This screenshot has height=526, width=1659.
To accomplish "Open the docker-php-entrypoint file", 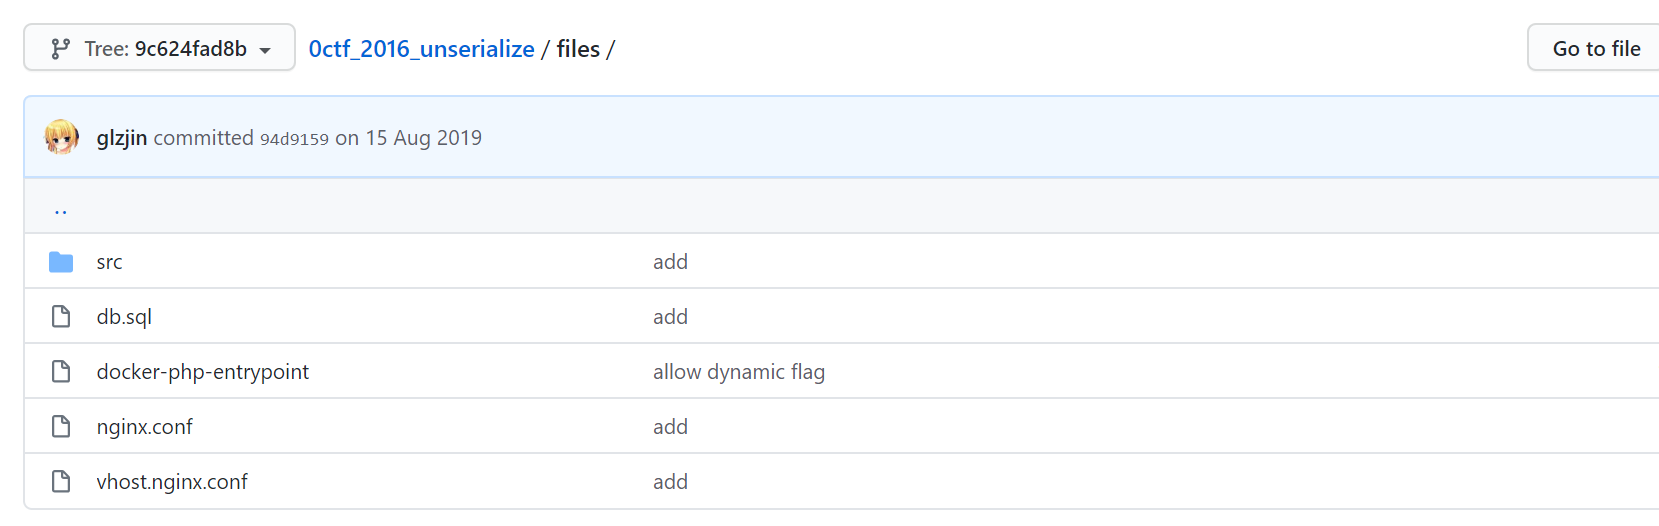I will point(203,372).
